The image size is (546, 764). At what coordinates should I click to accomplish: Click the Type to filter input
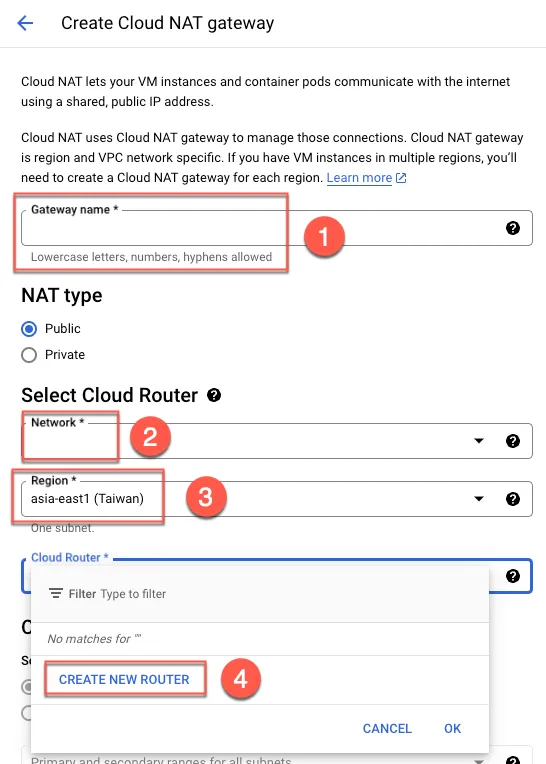click(133, 594)
